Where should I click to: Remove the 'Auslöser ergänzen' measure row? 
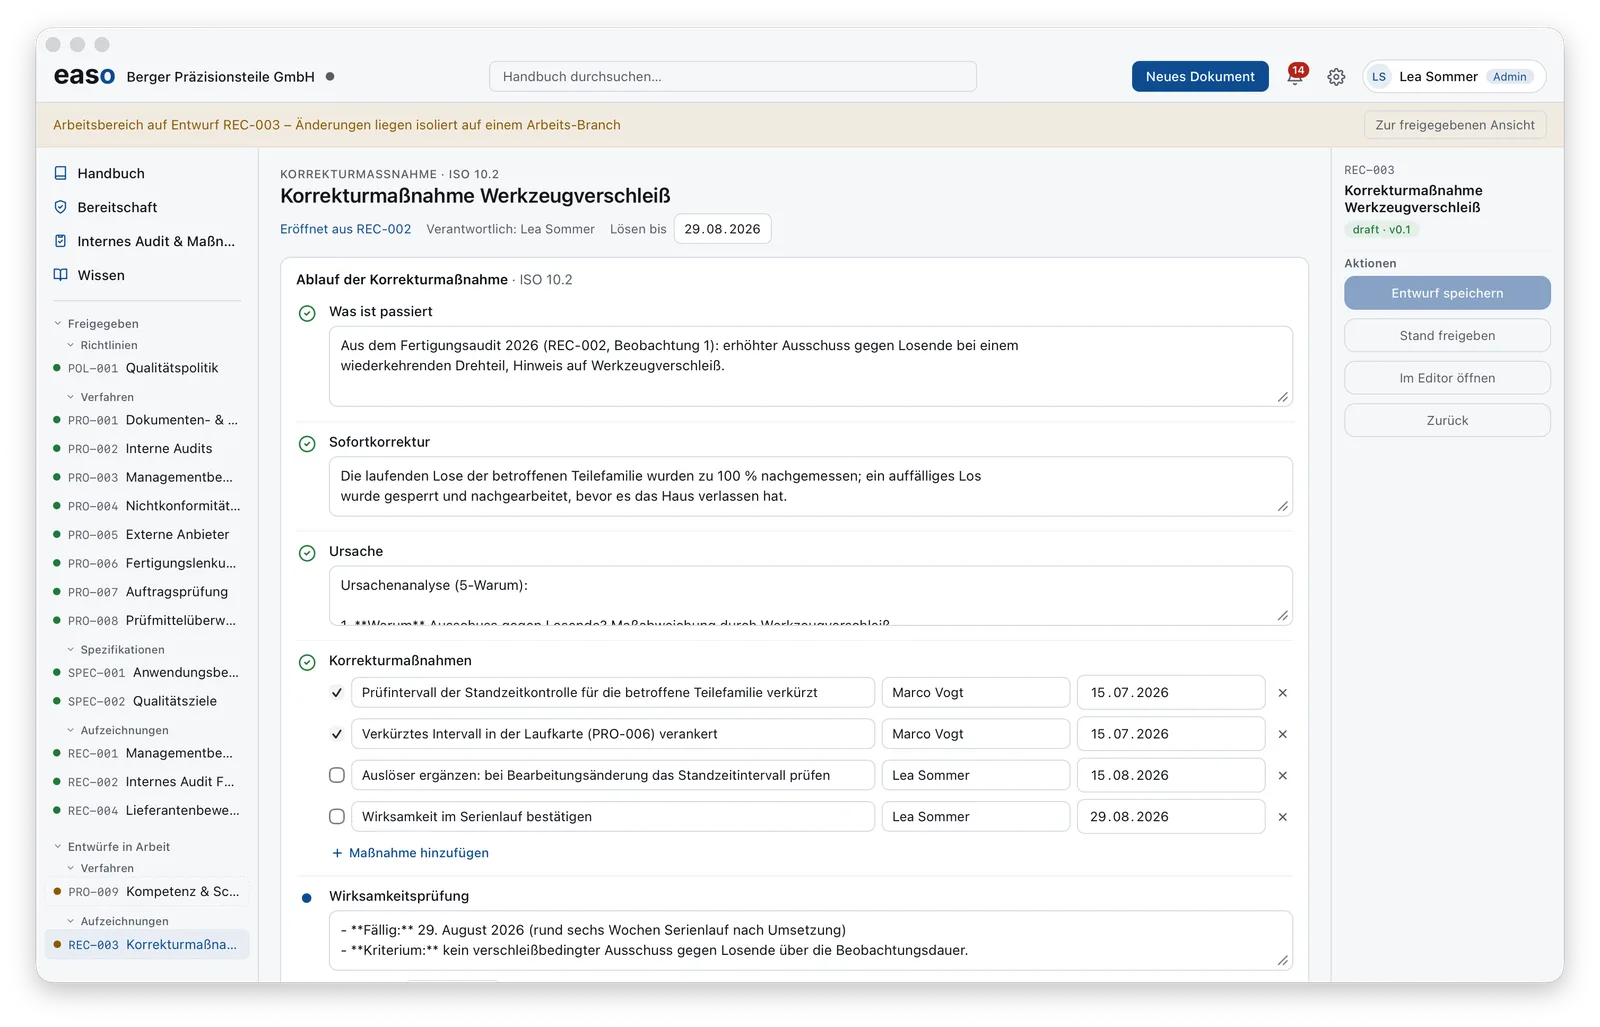coord(1282,776)
